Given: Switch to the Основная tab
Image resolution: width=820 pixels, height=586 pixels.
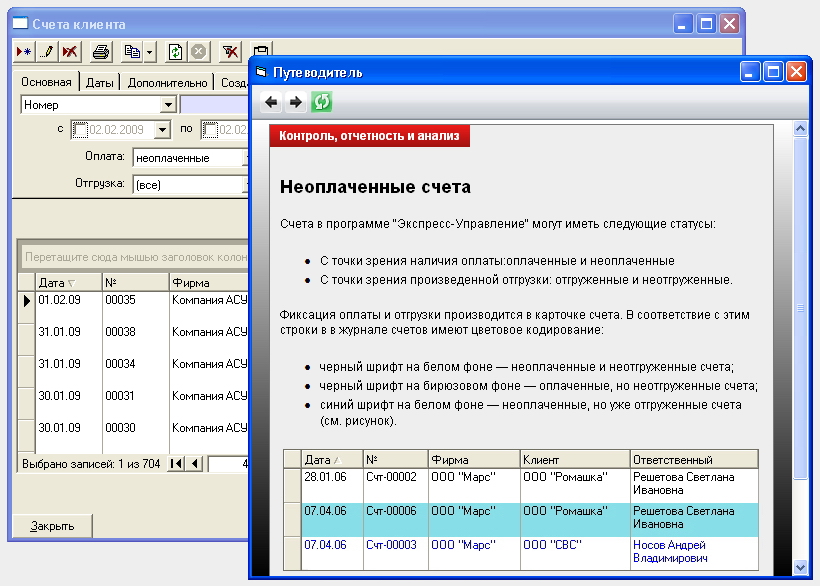Looking at the screenshot, I should click(x=46, y=82).
